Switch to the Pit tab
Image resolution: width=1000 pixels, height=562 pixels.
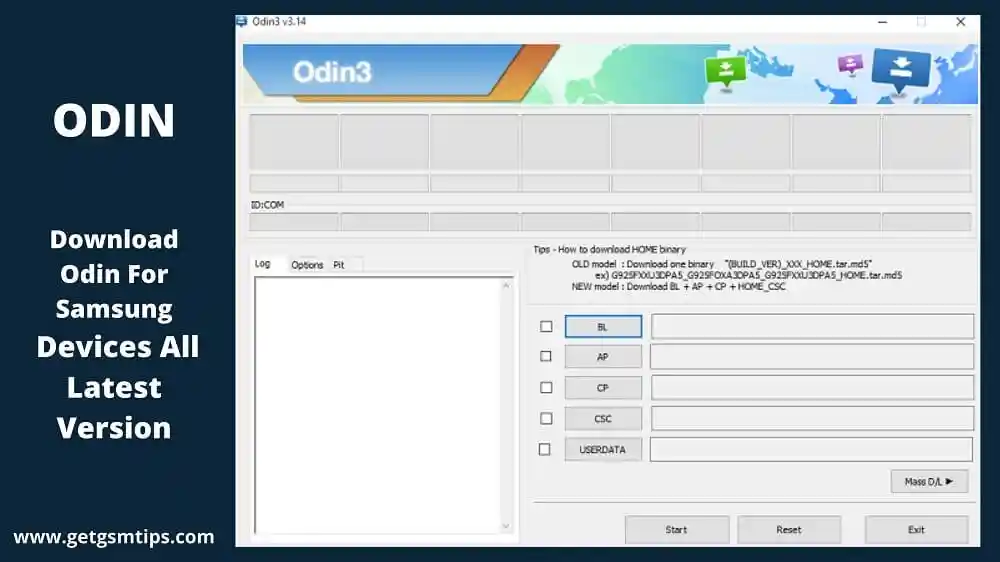(339, 265)
